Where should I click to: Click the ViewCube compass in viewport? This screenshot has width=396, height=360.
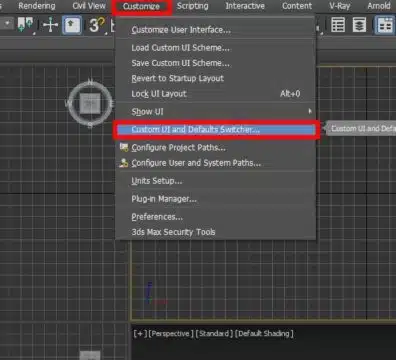[x=90, y=104]
